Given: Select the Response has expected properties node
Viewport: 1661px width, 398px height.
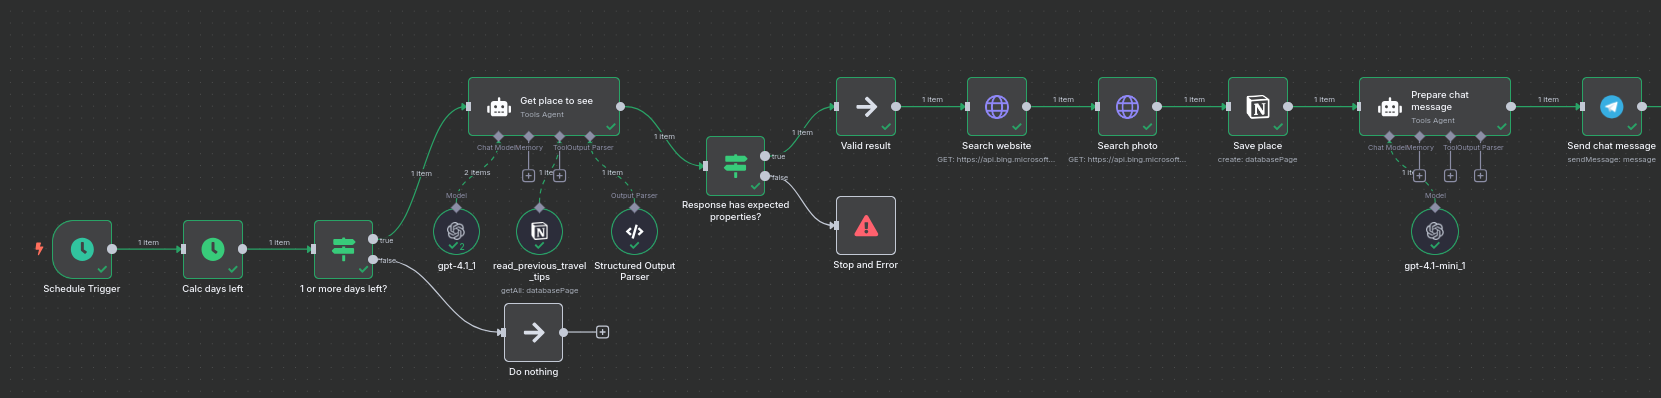Looking at the screenshot, I should tap(736, 166).
